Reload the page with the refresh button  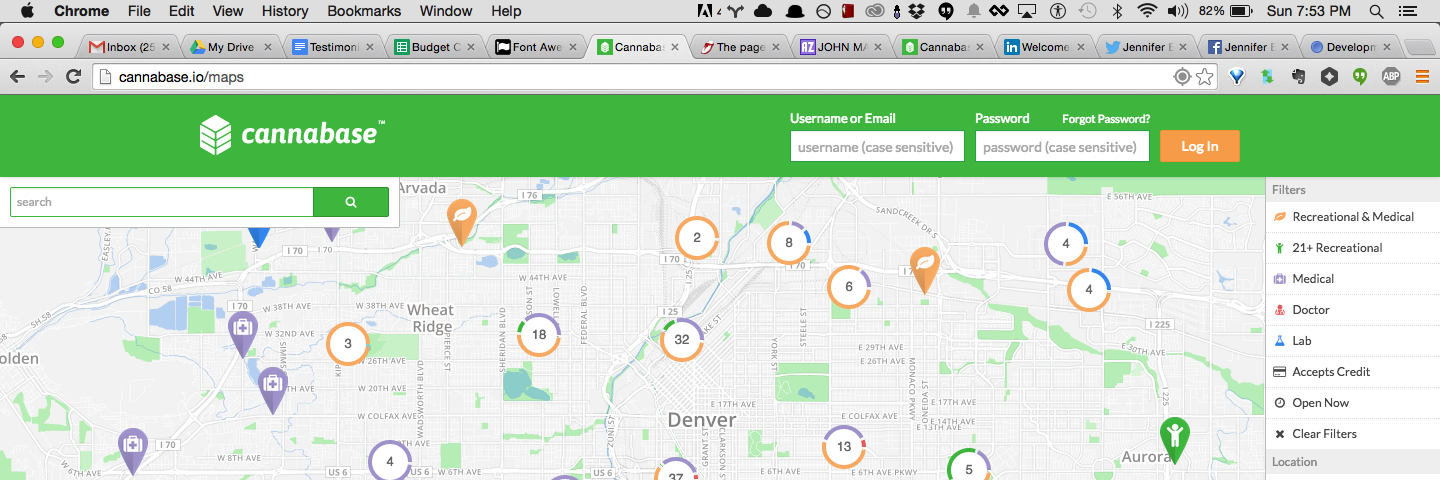coord(73,77)
